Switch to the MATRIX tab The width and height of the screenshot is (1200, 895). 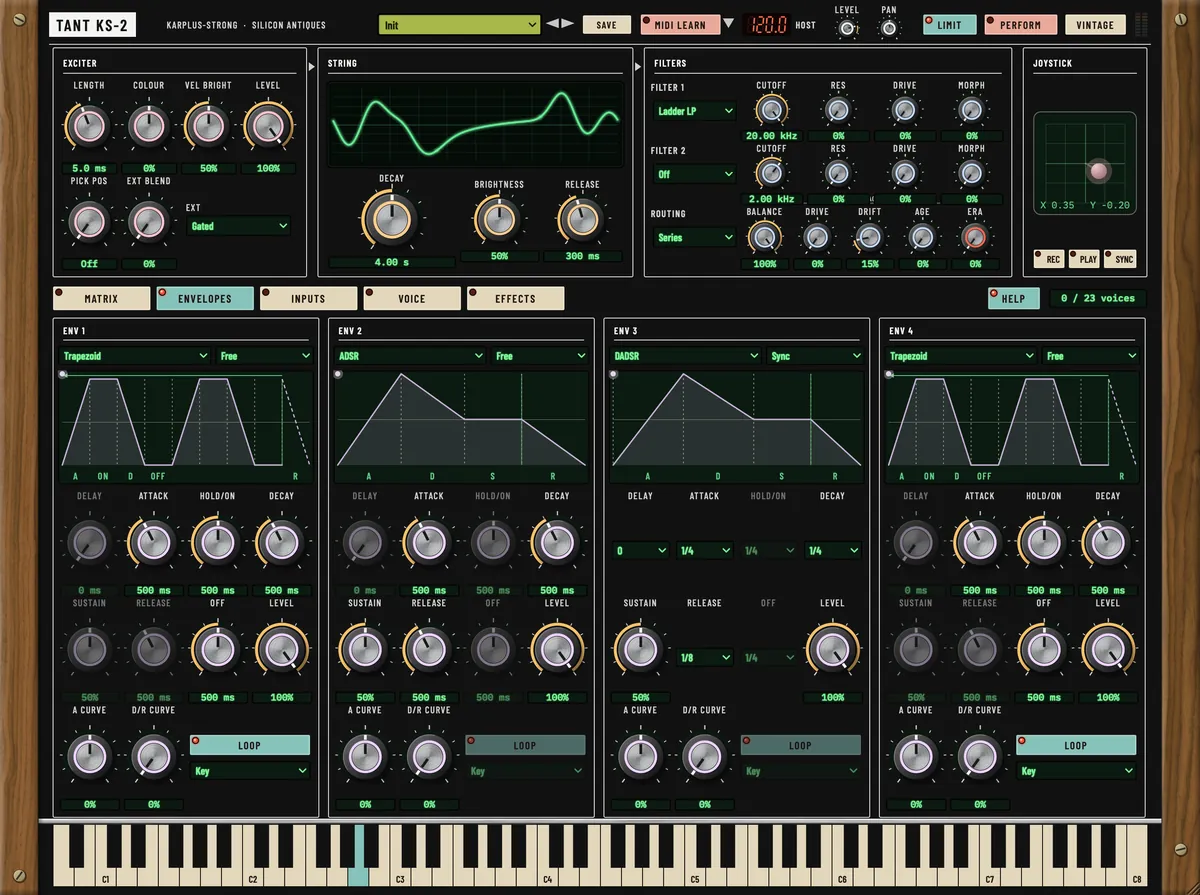(x=101, y=298)
